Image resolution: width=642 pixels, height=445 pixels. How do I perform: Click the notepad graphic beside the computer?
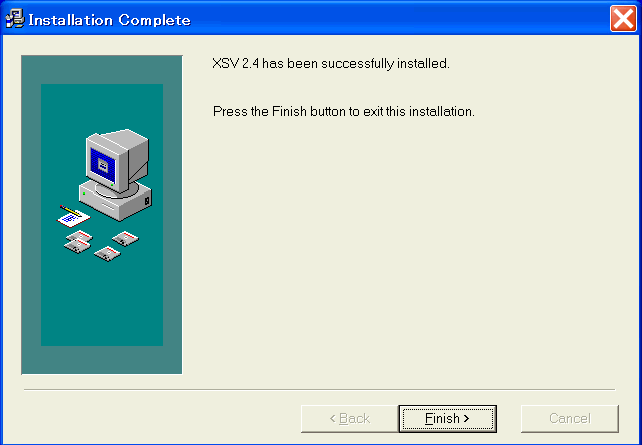[74, 217]
